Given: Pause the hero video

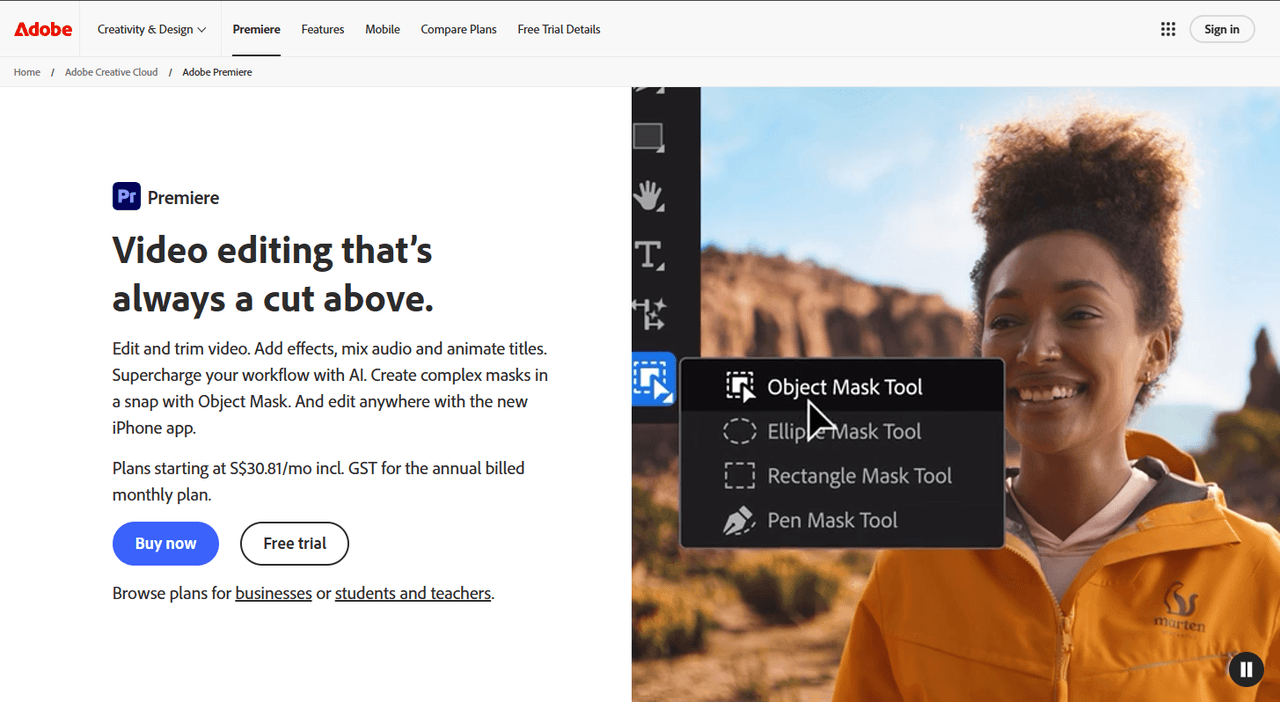Looking at the screenshot, I should (1246, 669).
